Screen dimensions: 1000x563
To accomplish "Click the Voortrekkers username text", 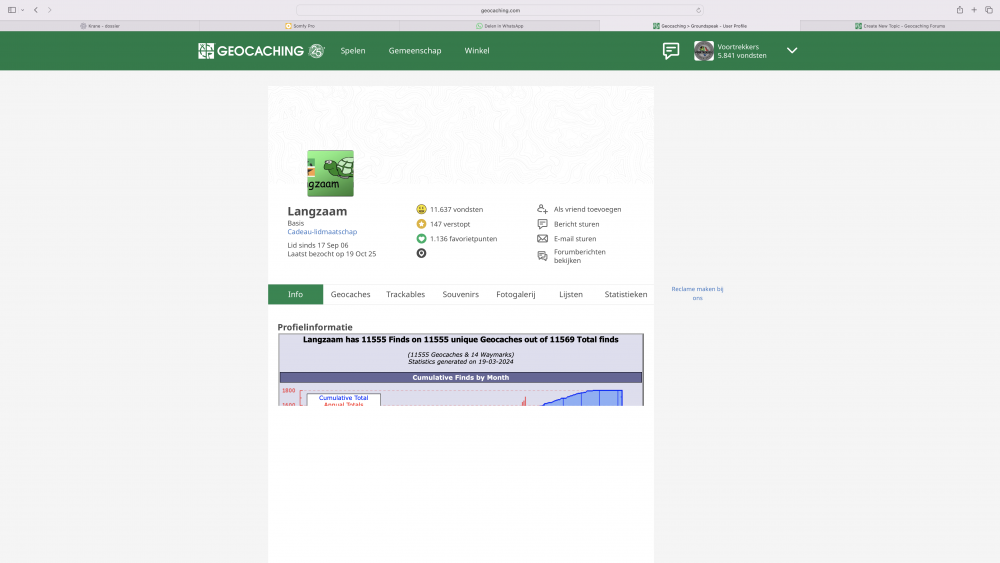I will point(738,47).
